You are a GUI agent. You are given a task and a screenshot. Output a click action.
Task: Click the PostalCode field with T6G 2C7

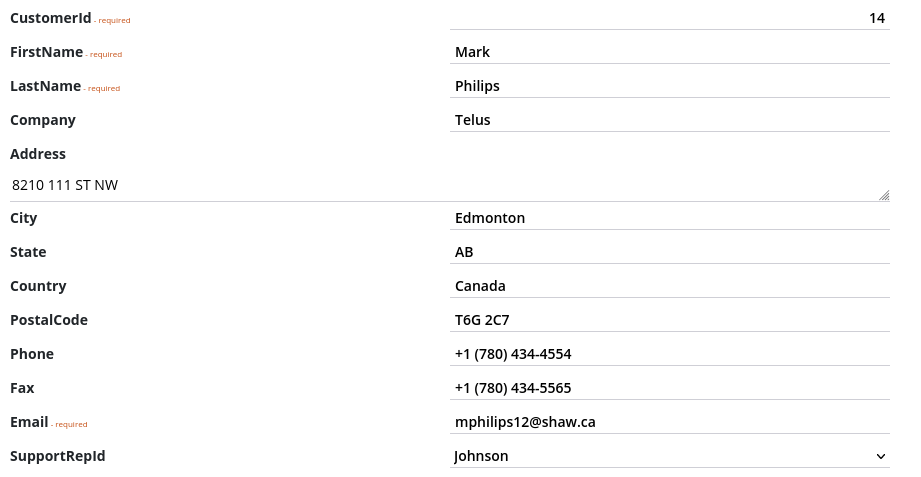point(670,321)
